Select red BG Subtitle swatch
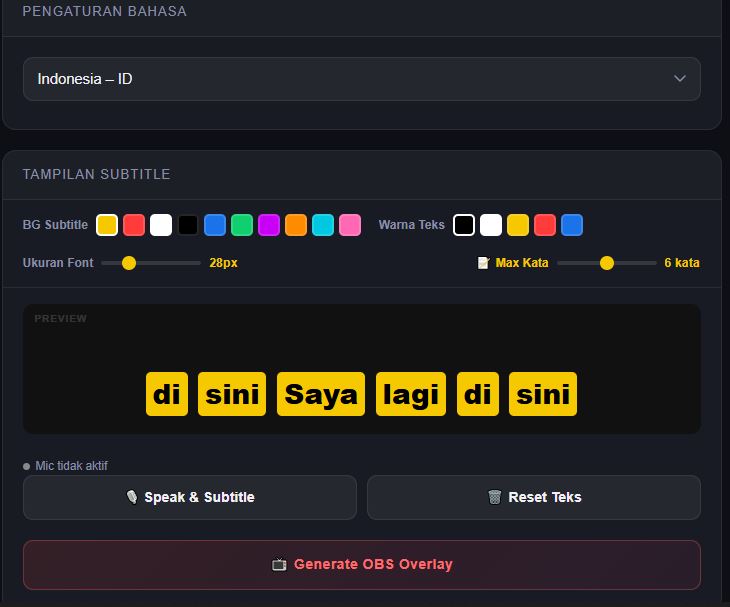730x607 pixels. (x=134, y=225)
